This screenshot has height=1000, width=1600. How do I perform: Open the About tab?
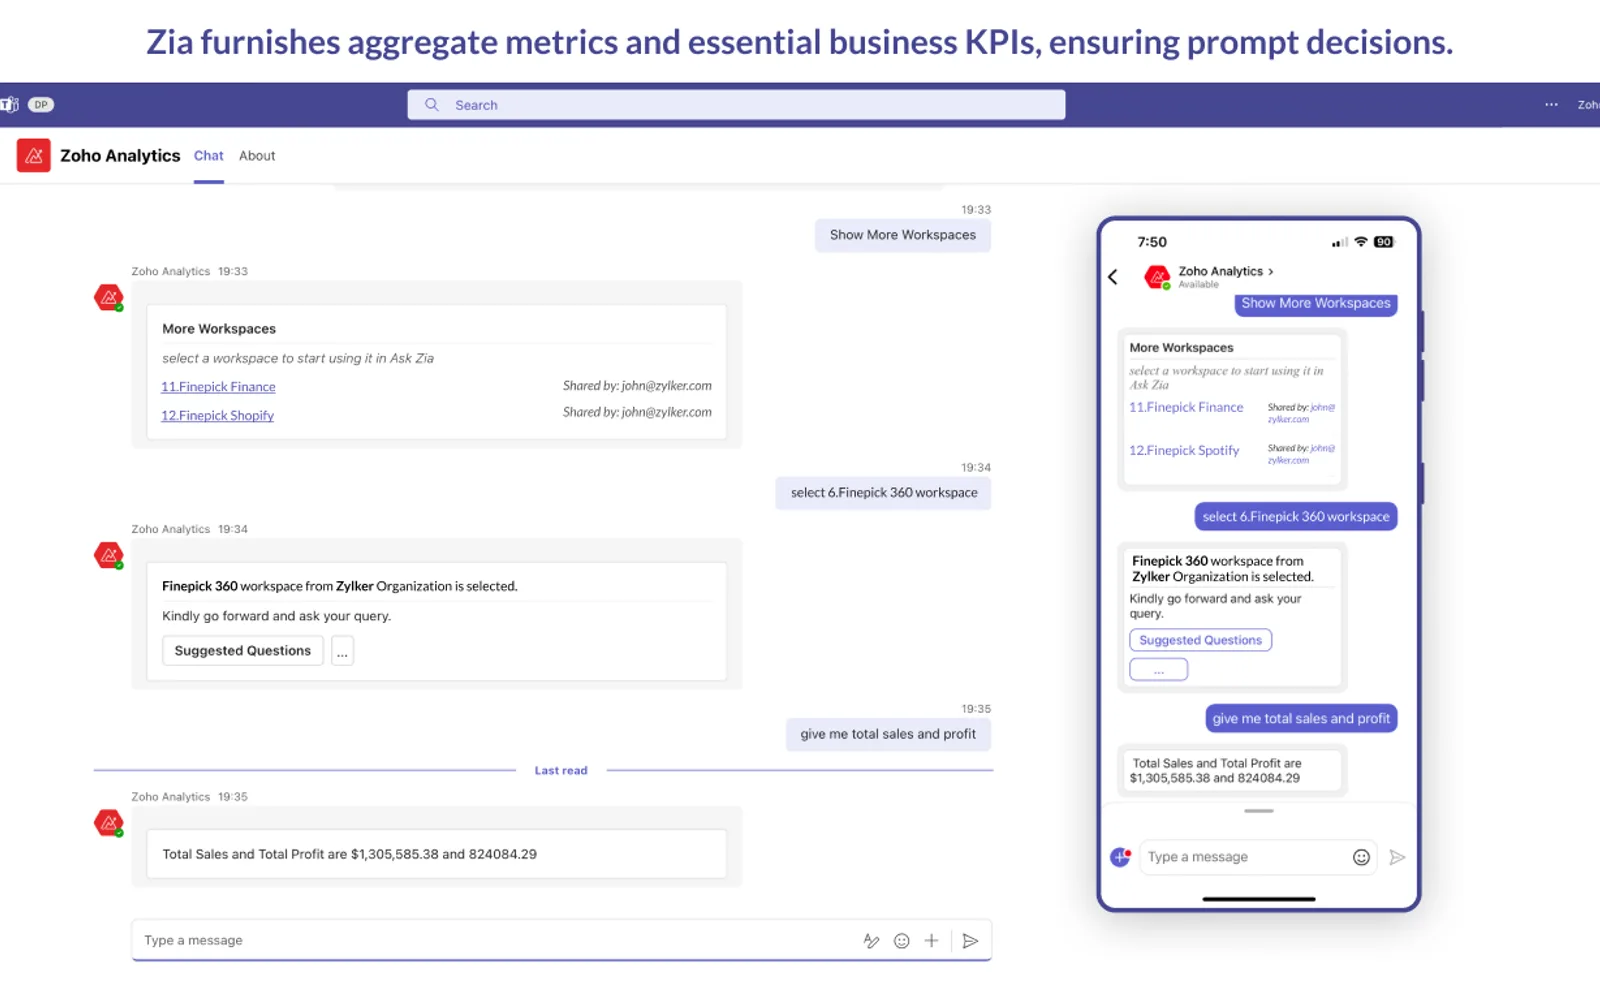coord(257,156)
